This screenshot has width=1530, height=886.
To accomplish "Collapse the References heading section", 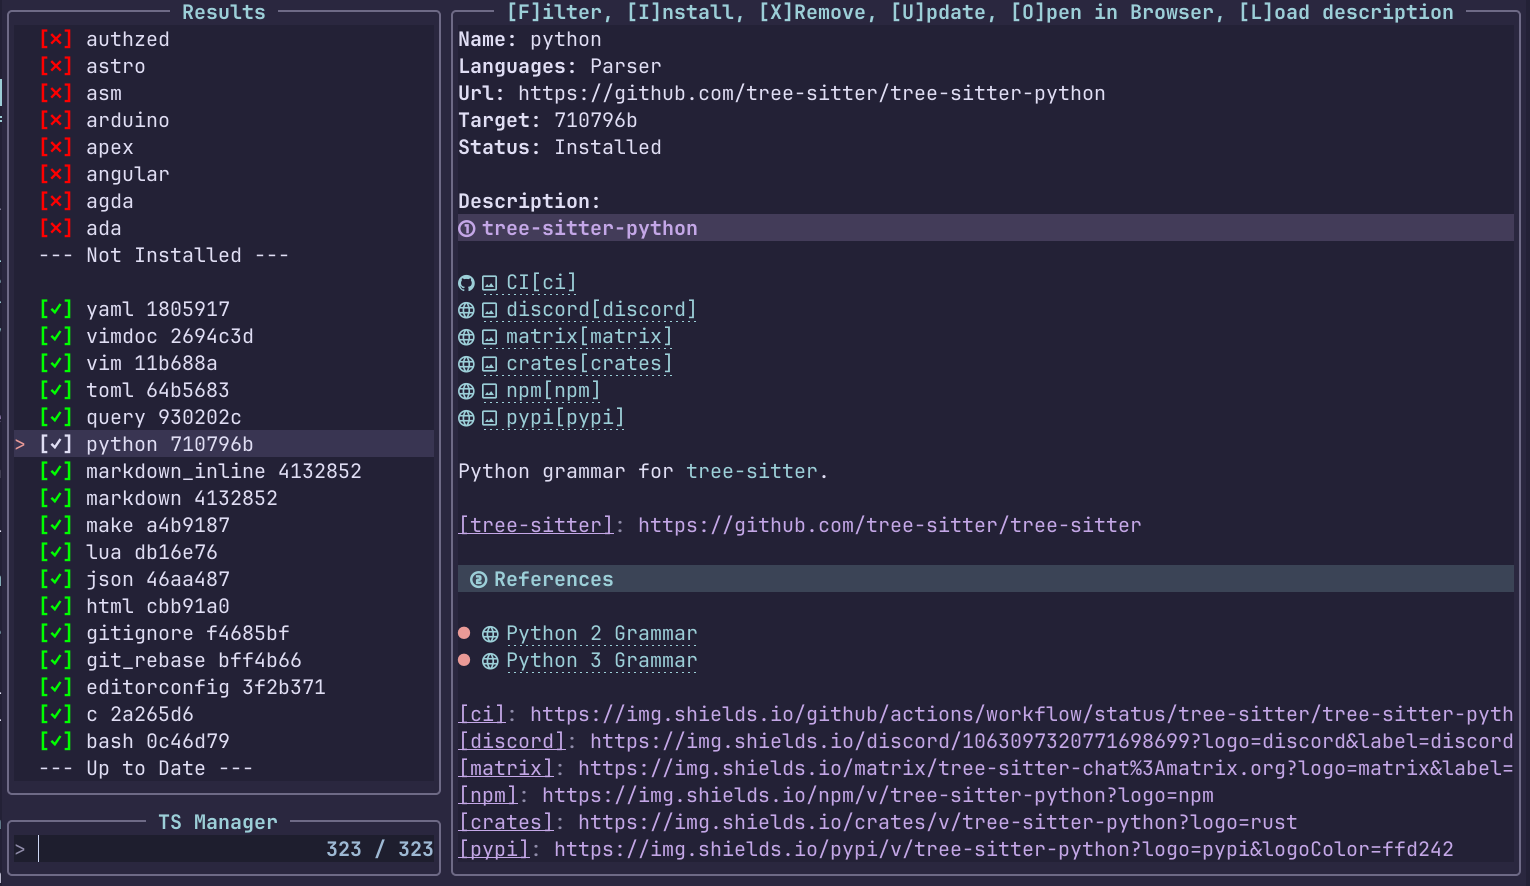I will coord(553,580).
